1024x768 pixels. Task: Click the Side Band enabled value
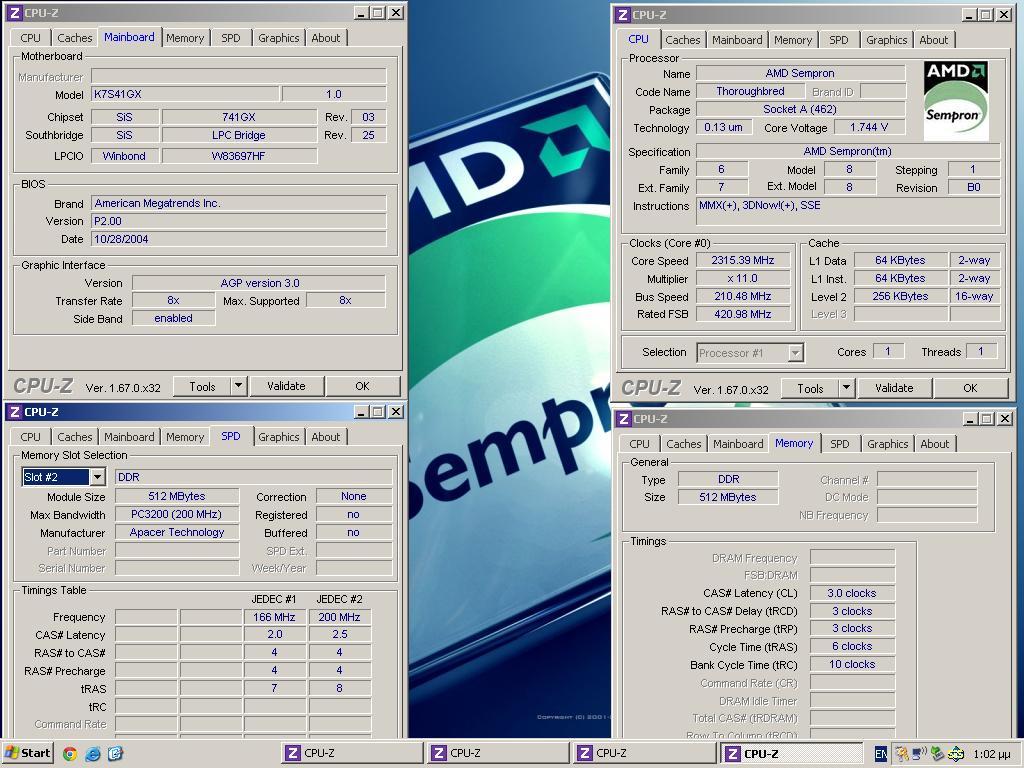(x=173, y=318)
